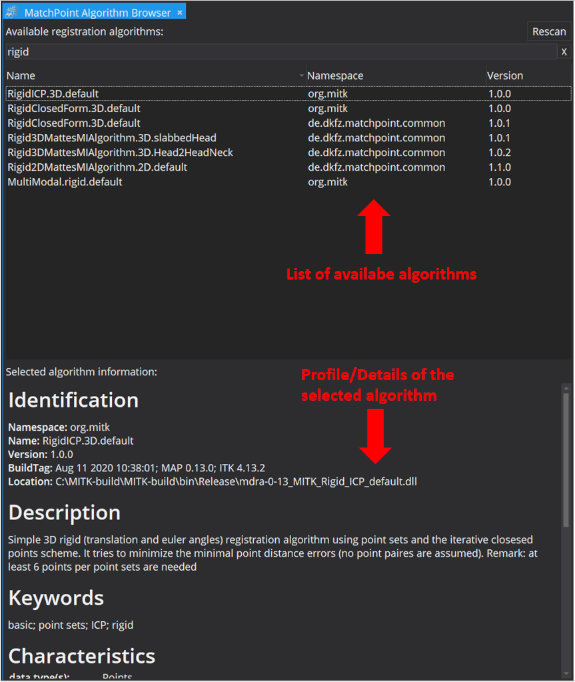Select Rigid2DMattesMIAlgorithm.2D.default entry
This screenshot has width=575, height=682.
[x=288, y=167]
